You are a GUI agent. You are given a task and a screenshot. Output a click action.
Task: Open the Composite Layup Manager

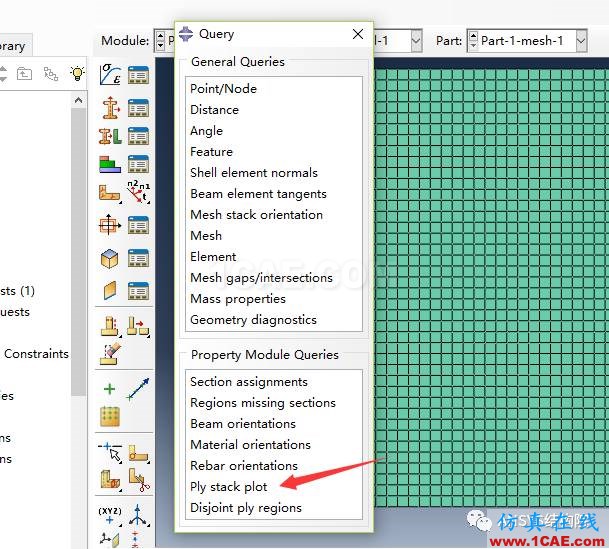138,164
